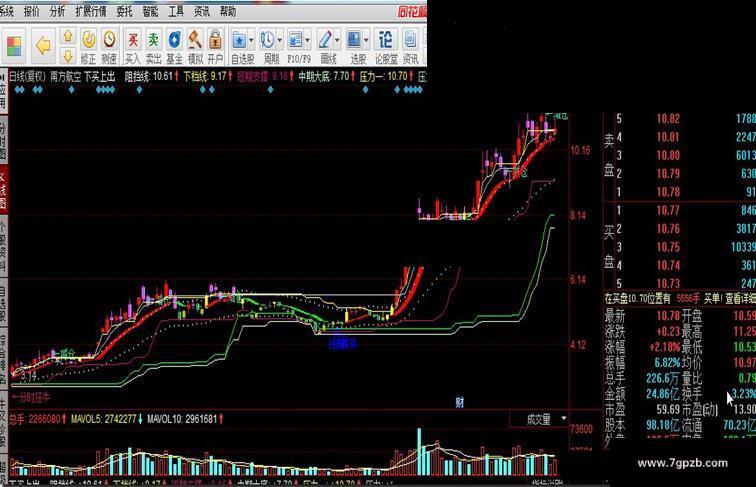The image size is (756, 487).
Task: Select the 画线 pencil drawing tool
Action: (325, 40)
